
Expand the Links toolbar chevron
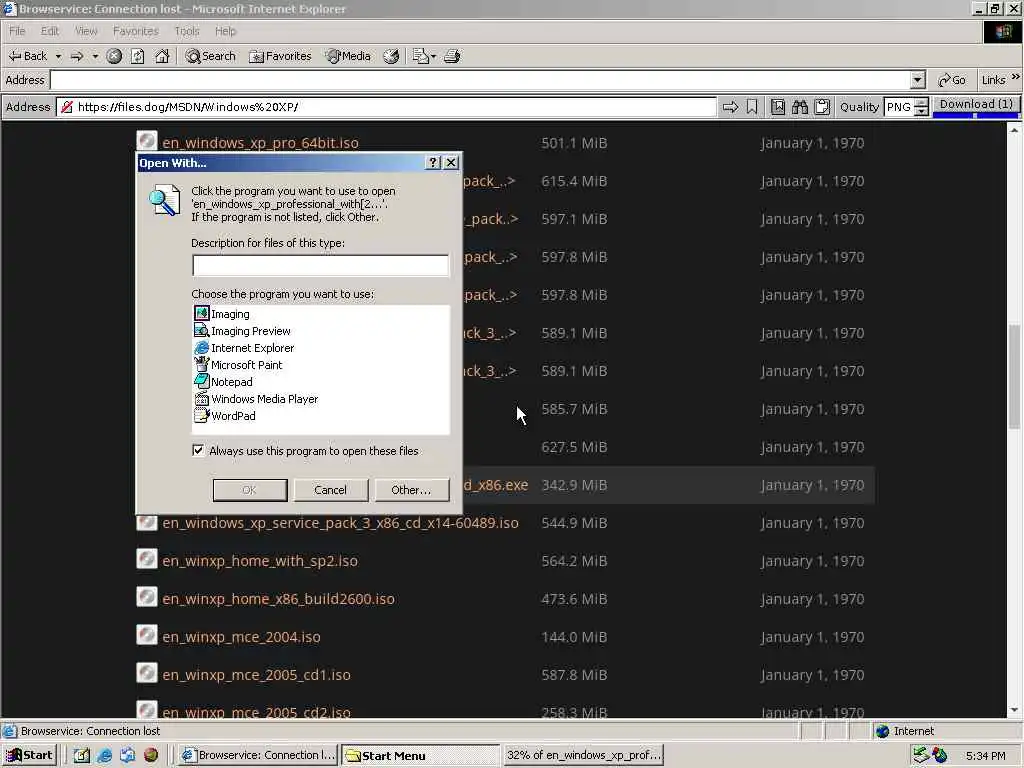point(1016,78)
